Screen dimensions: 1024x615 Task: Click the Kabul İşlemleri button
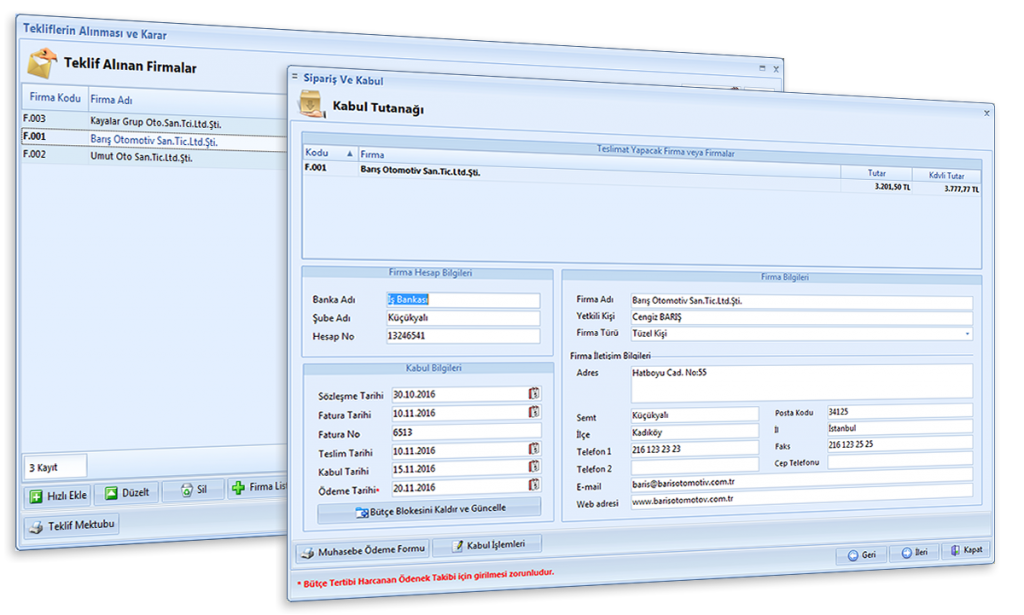tap(487, 545)
